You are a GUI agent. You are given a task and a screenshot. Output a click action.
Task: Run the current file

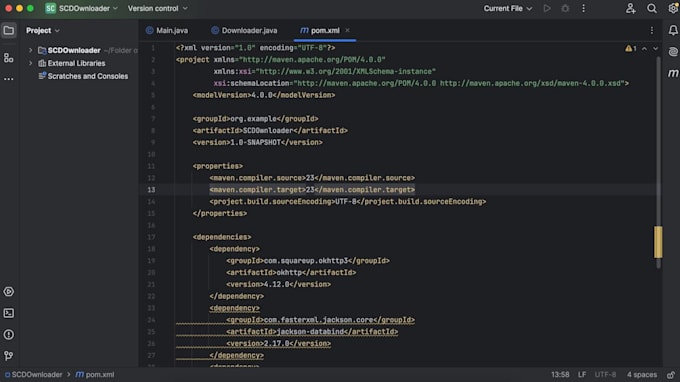tap(547, 8)
